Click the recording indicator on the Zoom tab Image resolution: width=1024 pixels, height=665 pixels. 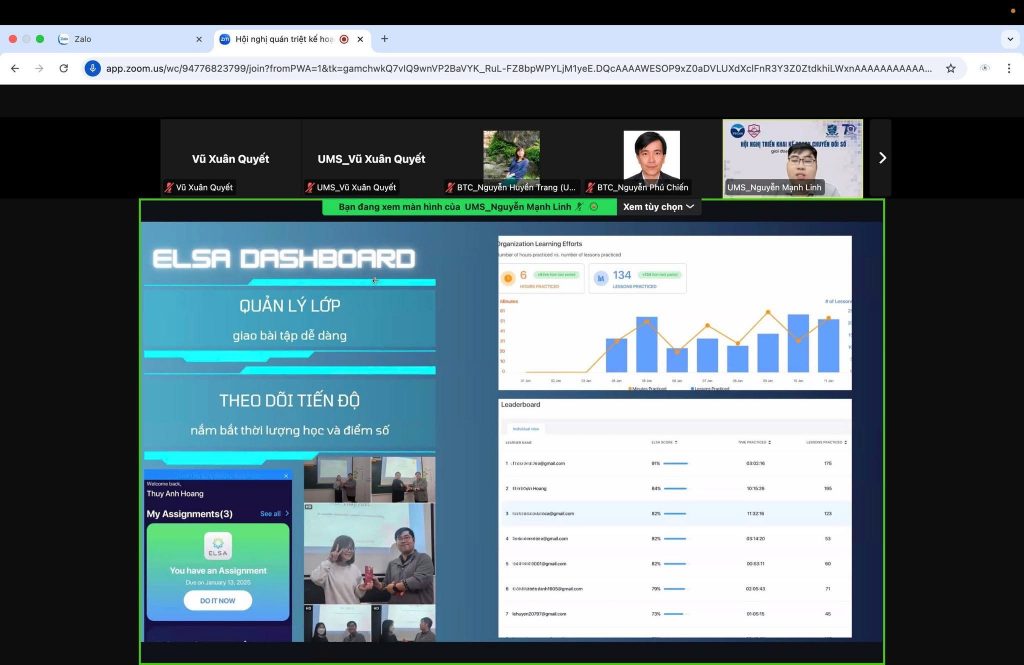[x=344, y=39]
